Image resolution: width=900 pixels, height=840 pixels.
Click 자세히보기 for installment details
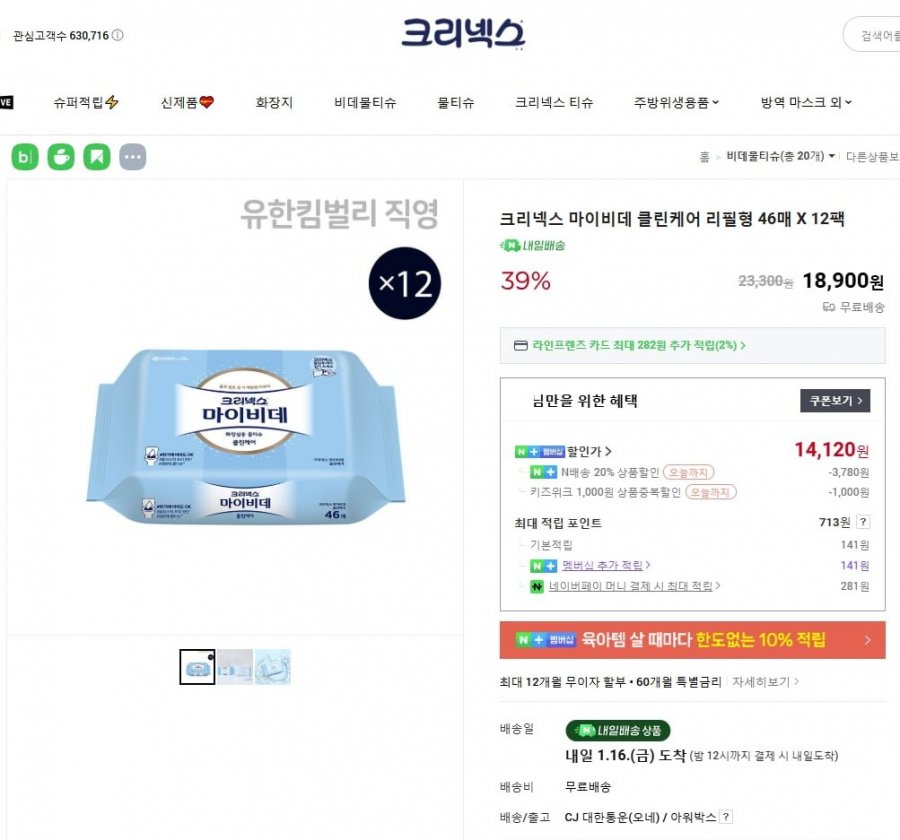pos(765,682)
